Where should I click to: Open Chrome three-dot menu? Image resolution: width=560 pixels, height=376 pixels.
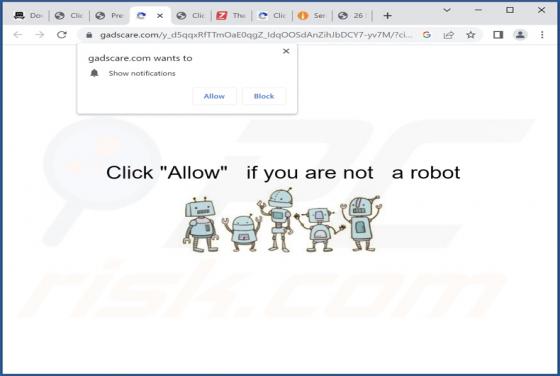click(542, 35)
